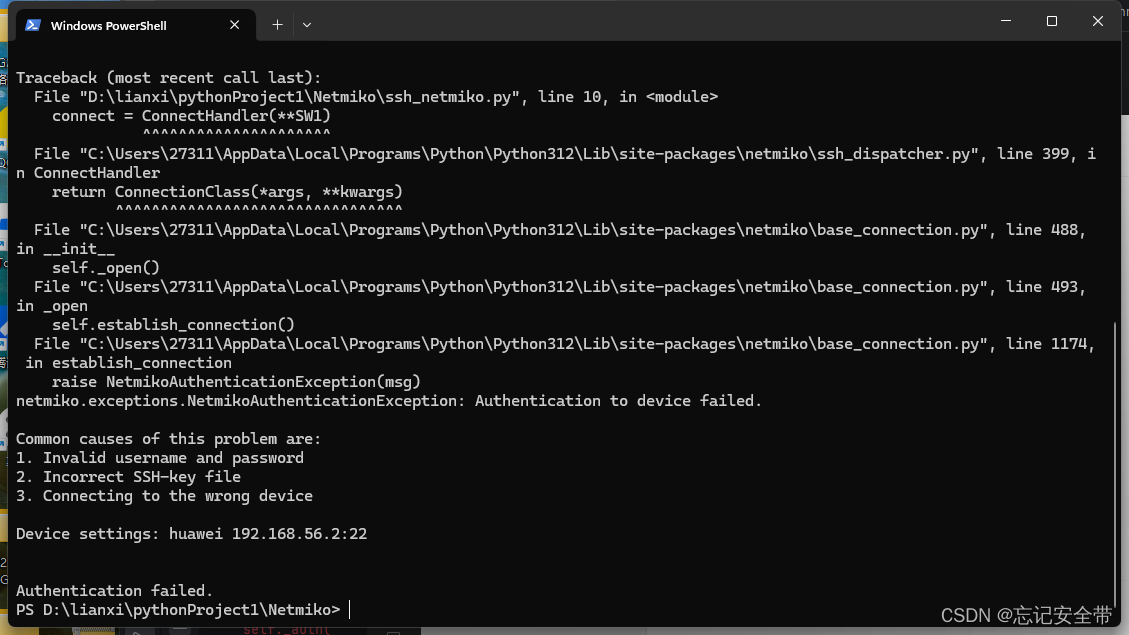Open a new terminal tab with the plus icon
This screenshot has width=1129, height=635.
click(x=277, y=25)
